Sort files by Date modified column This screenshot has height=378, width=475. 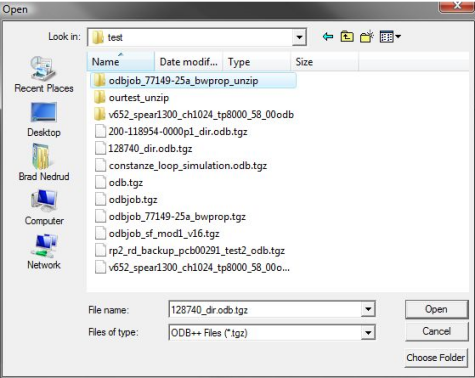pos(189,62)
